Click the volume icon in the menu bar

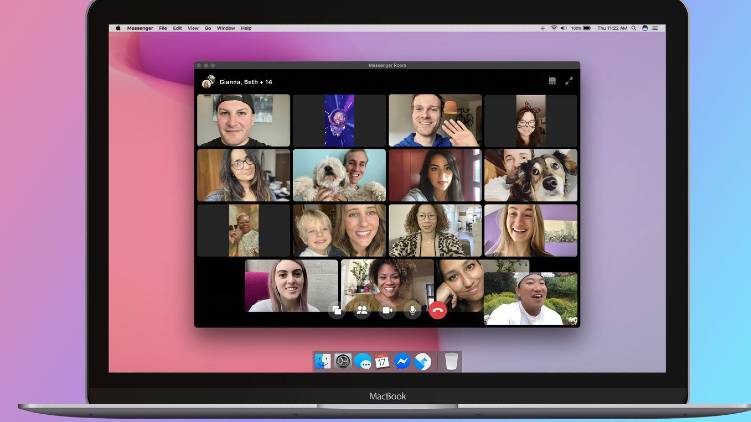[564, 28]
